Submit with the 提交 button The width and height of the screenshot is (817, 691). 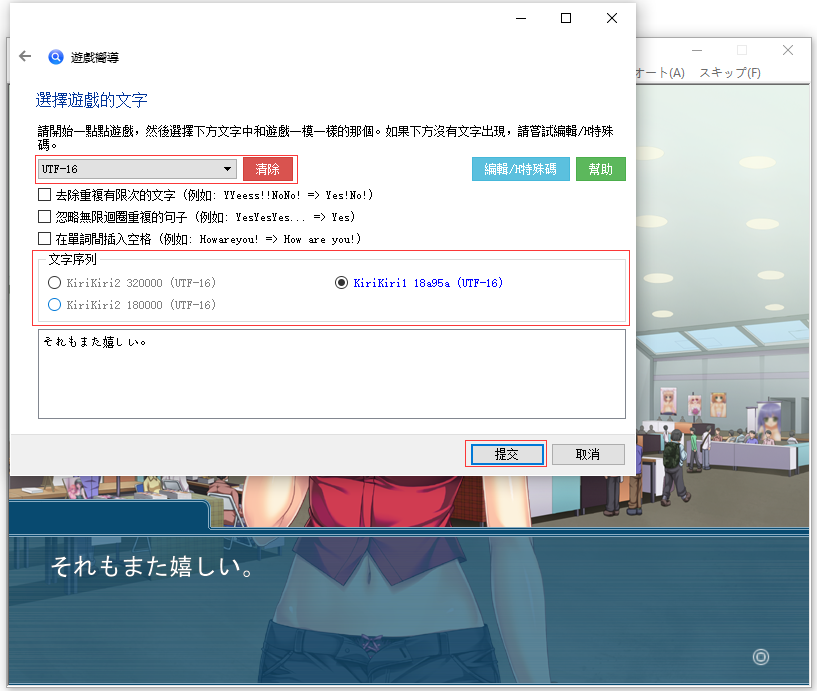pyautogui.click(x=506, y=454)
